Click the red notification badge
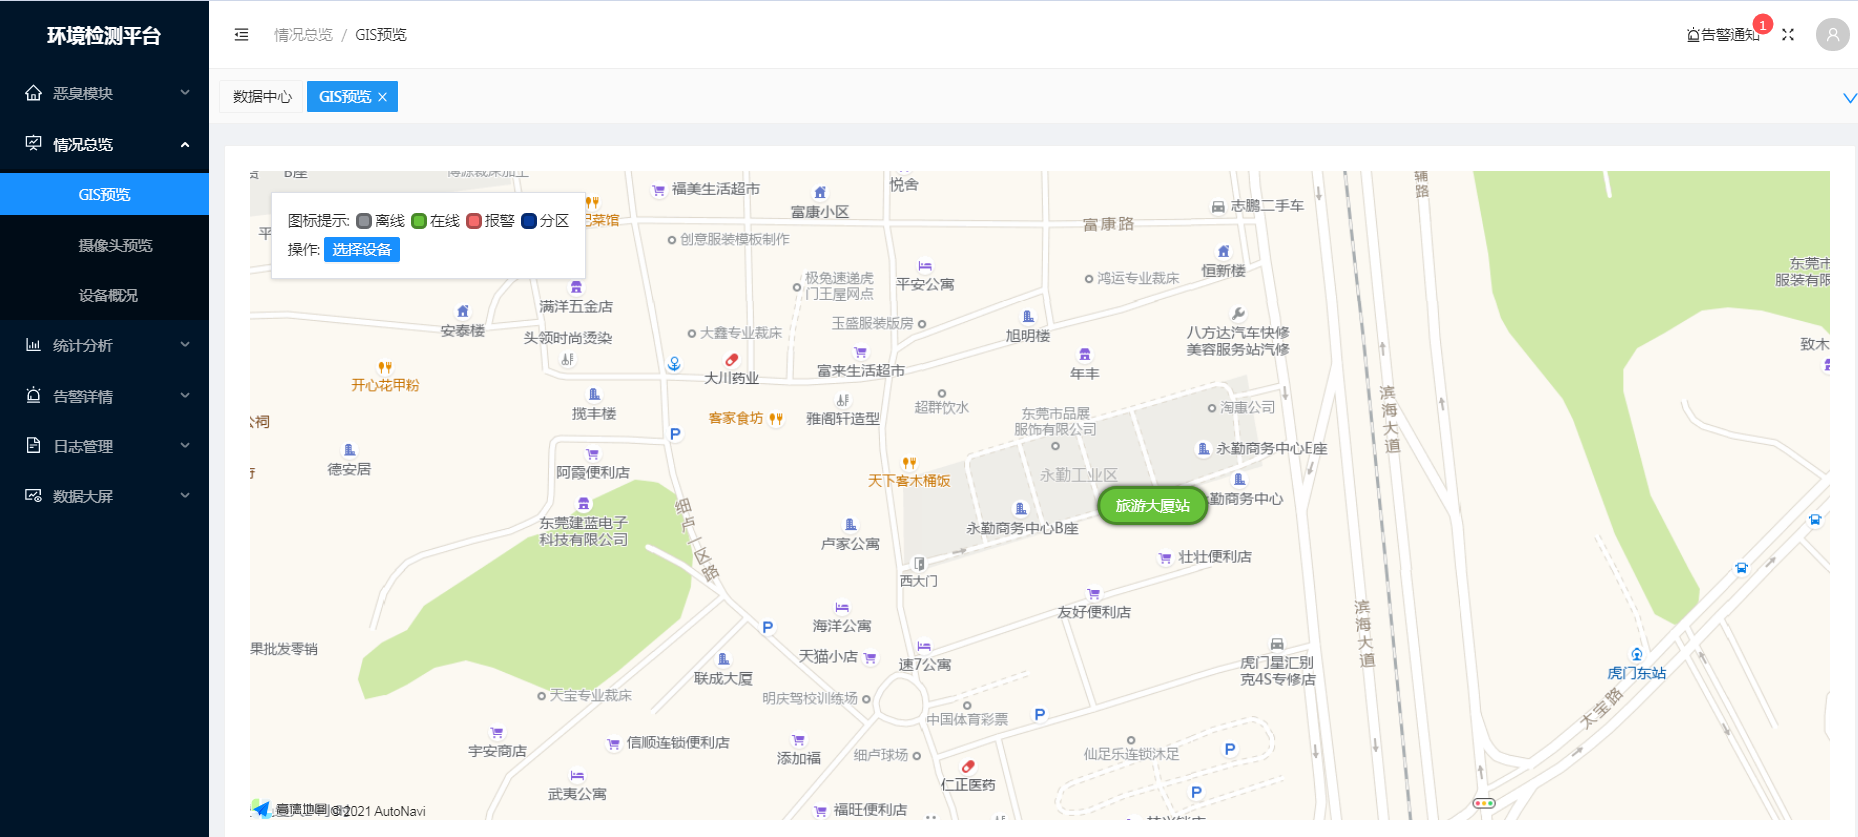Image resolution: width=1858 pixels, height=837 pixels. click(x=1762, y=25)
